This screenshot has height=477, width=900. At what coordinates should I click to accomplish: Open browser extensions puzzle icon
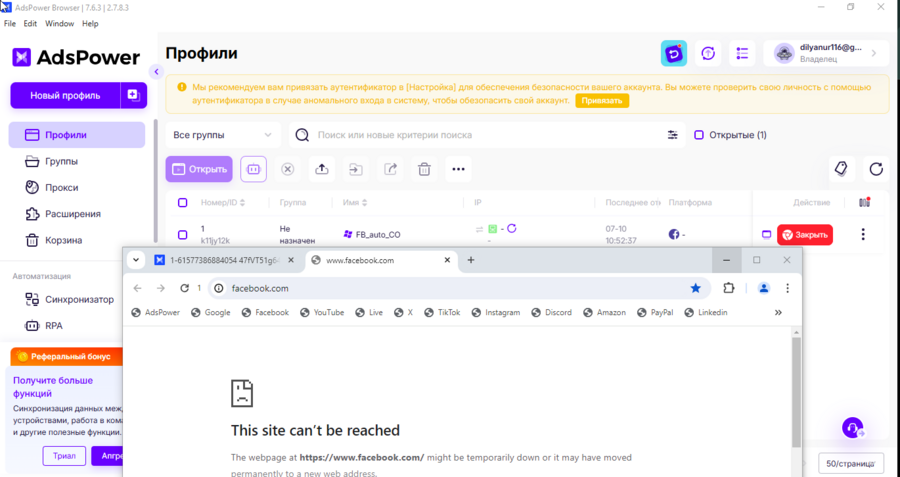729,288
